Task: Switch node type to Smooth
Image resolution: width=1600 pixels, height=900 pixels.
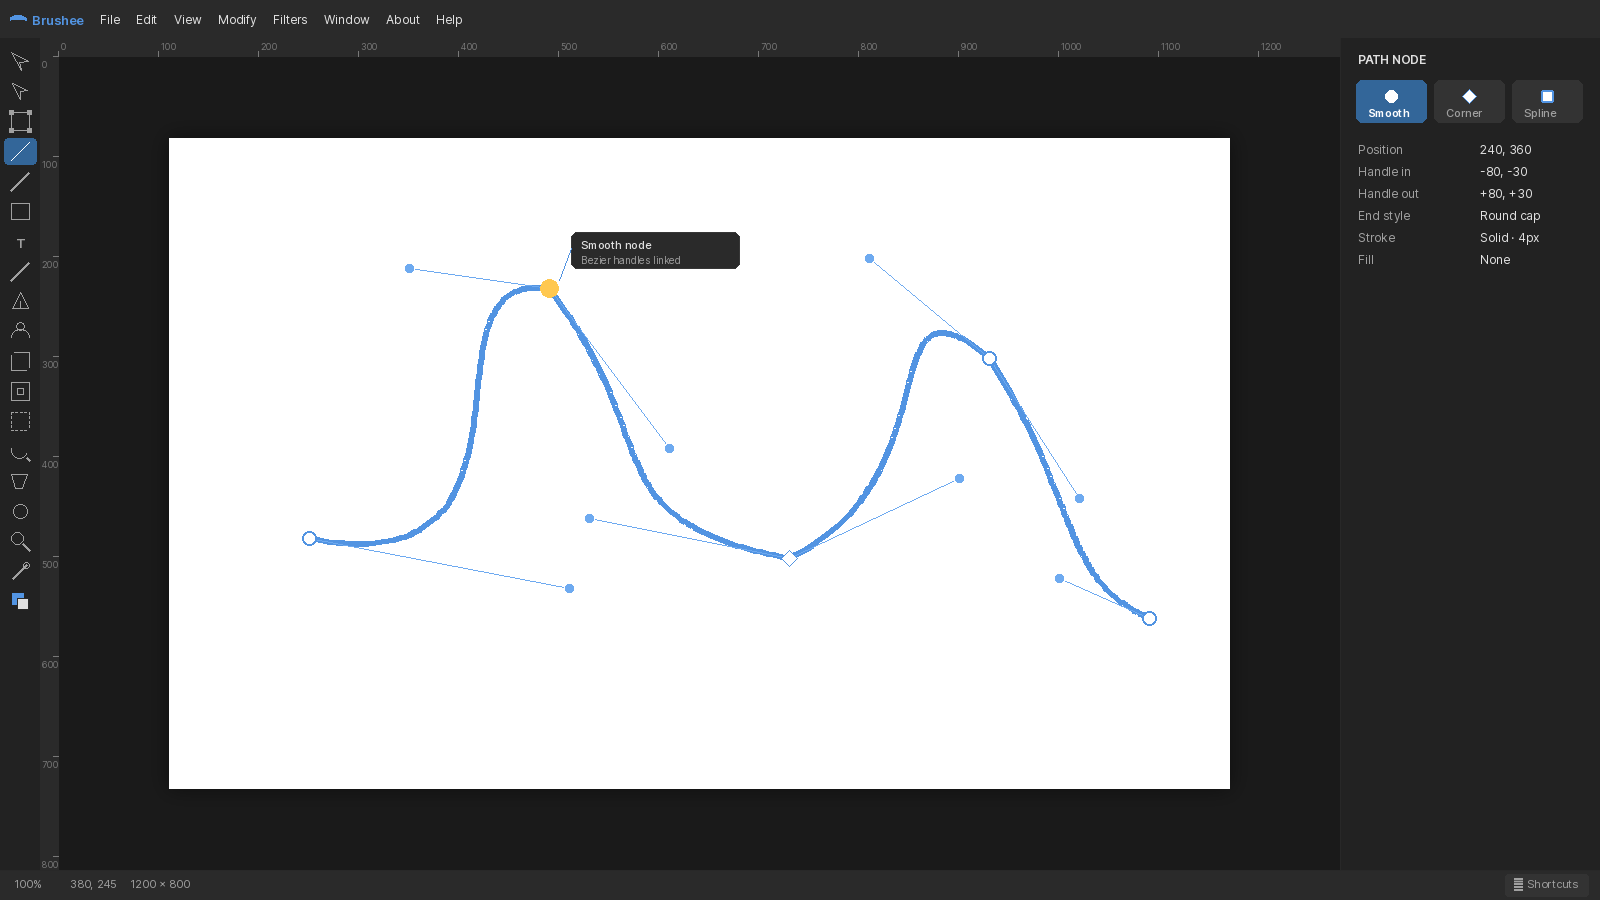Action: coord(1391,102)
